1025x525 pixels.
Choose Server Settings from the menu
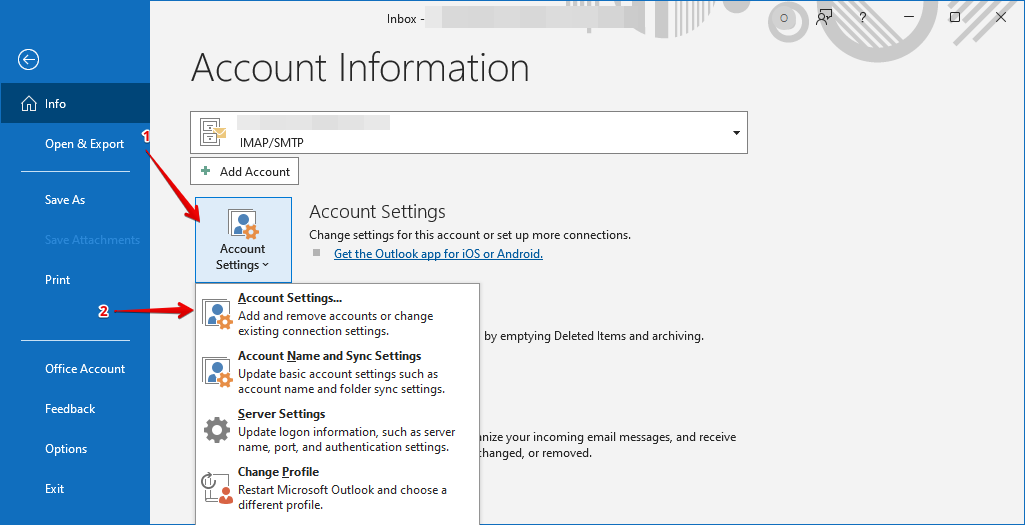[337, 430]
